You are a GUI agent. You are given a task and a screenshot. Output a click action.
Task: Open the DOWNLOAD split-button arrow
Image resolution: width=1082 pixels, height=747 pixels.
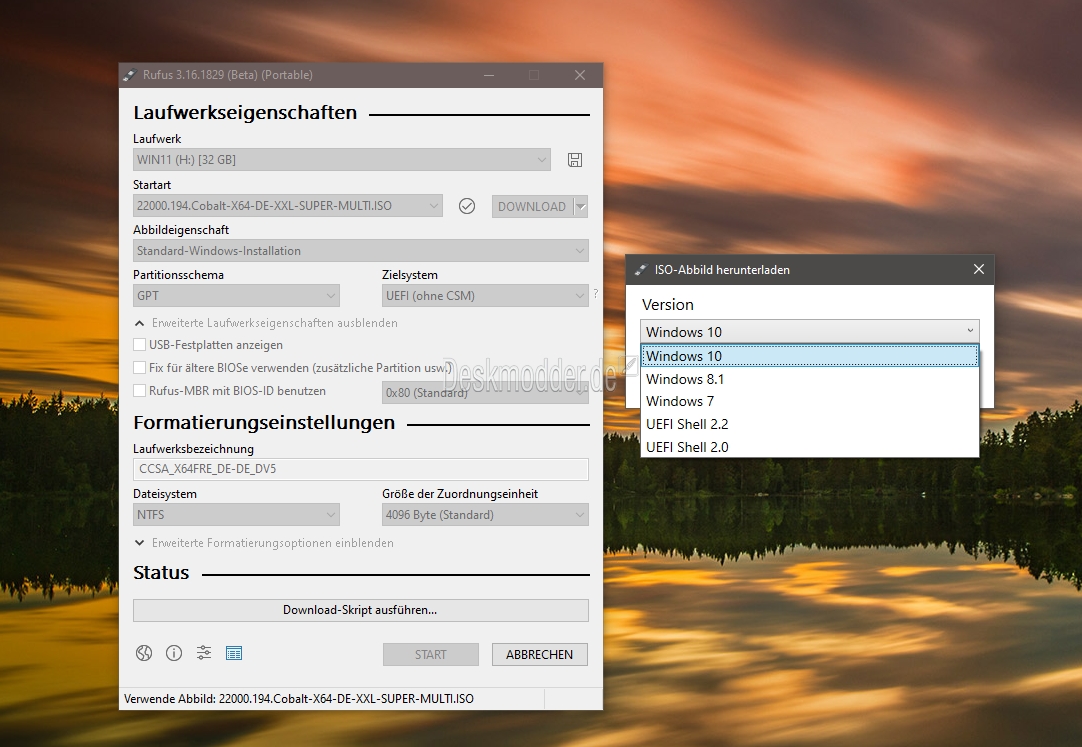pyautogui.click(x=581, y=206)
